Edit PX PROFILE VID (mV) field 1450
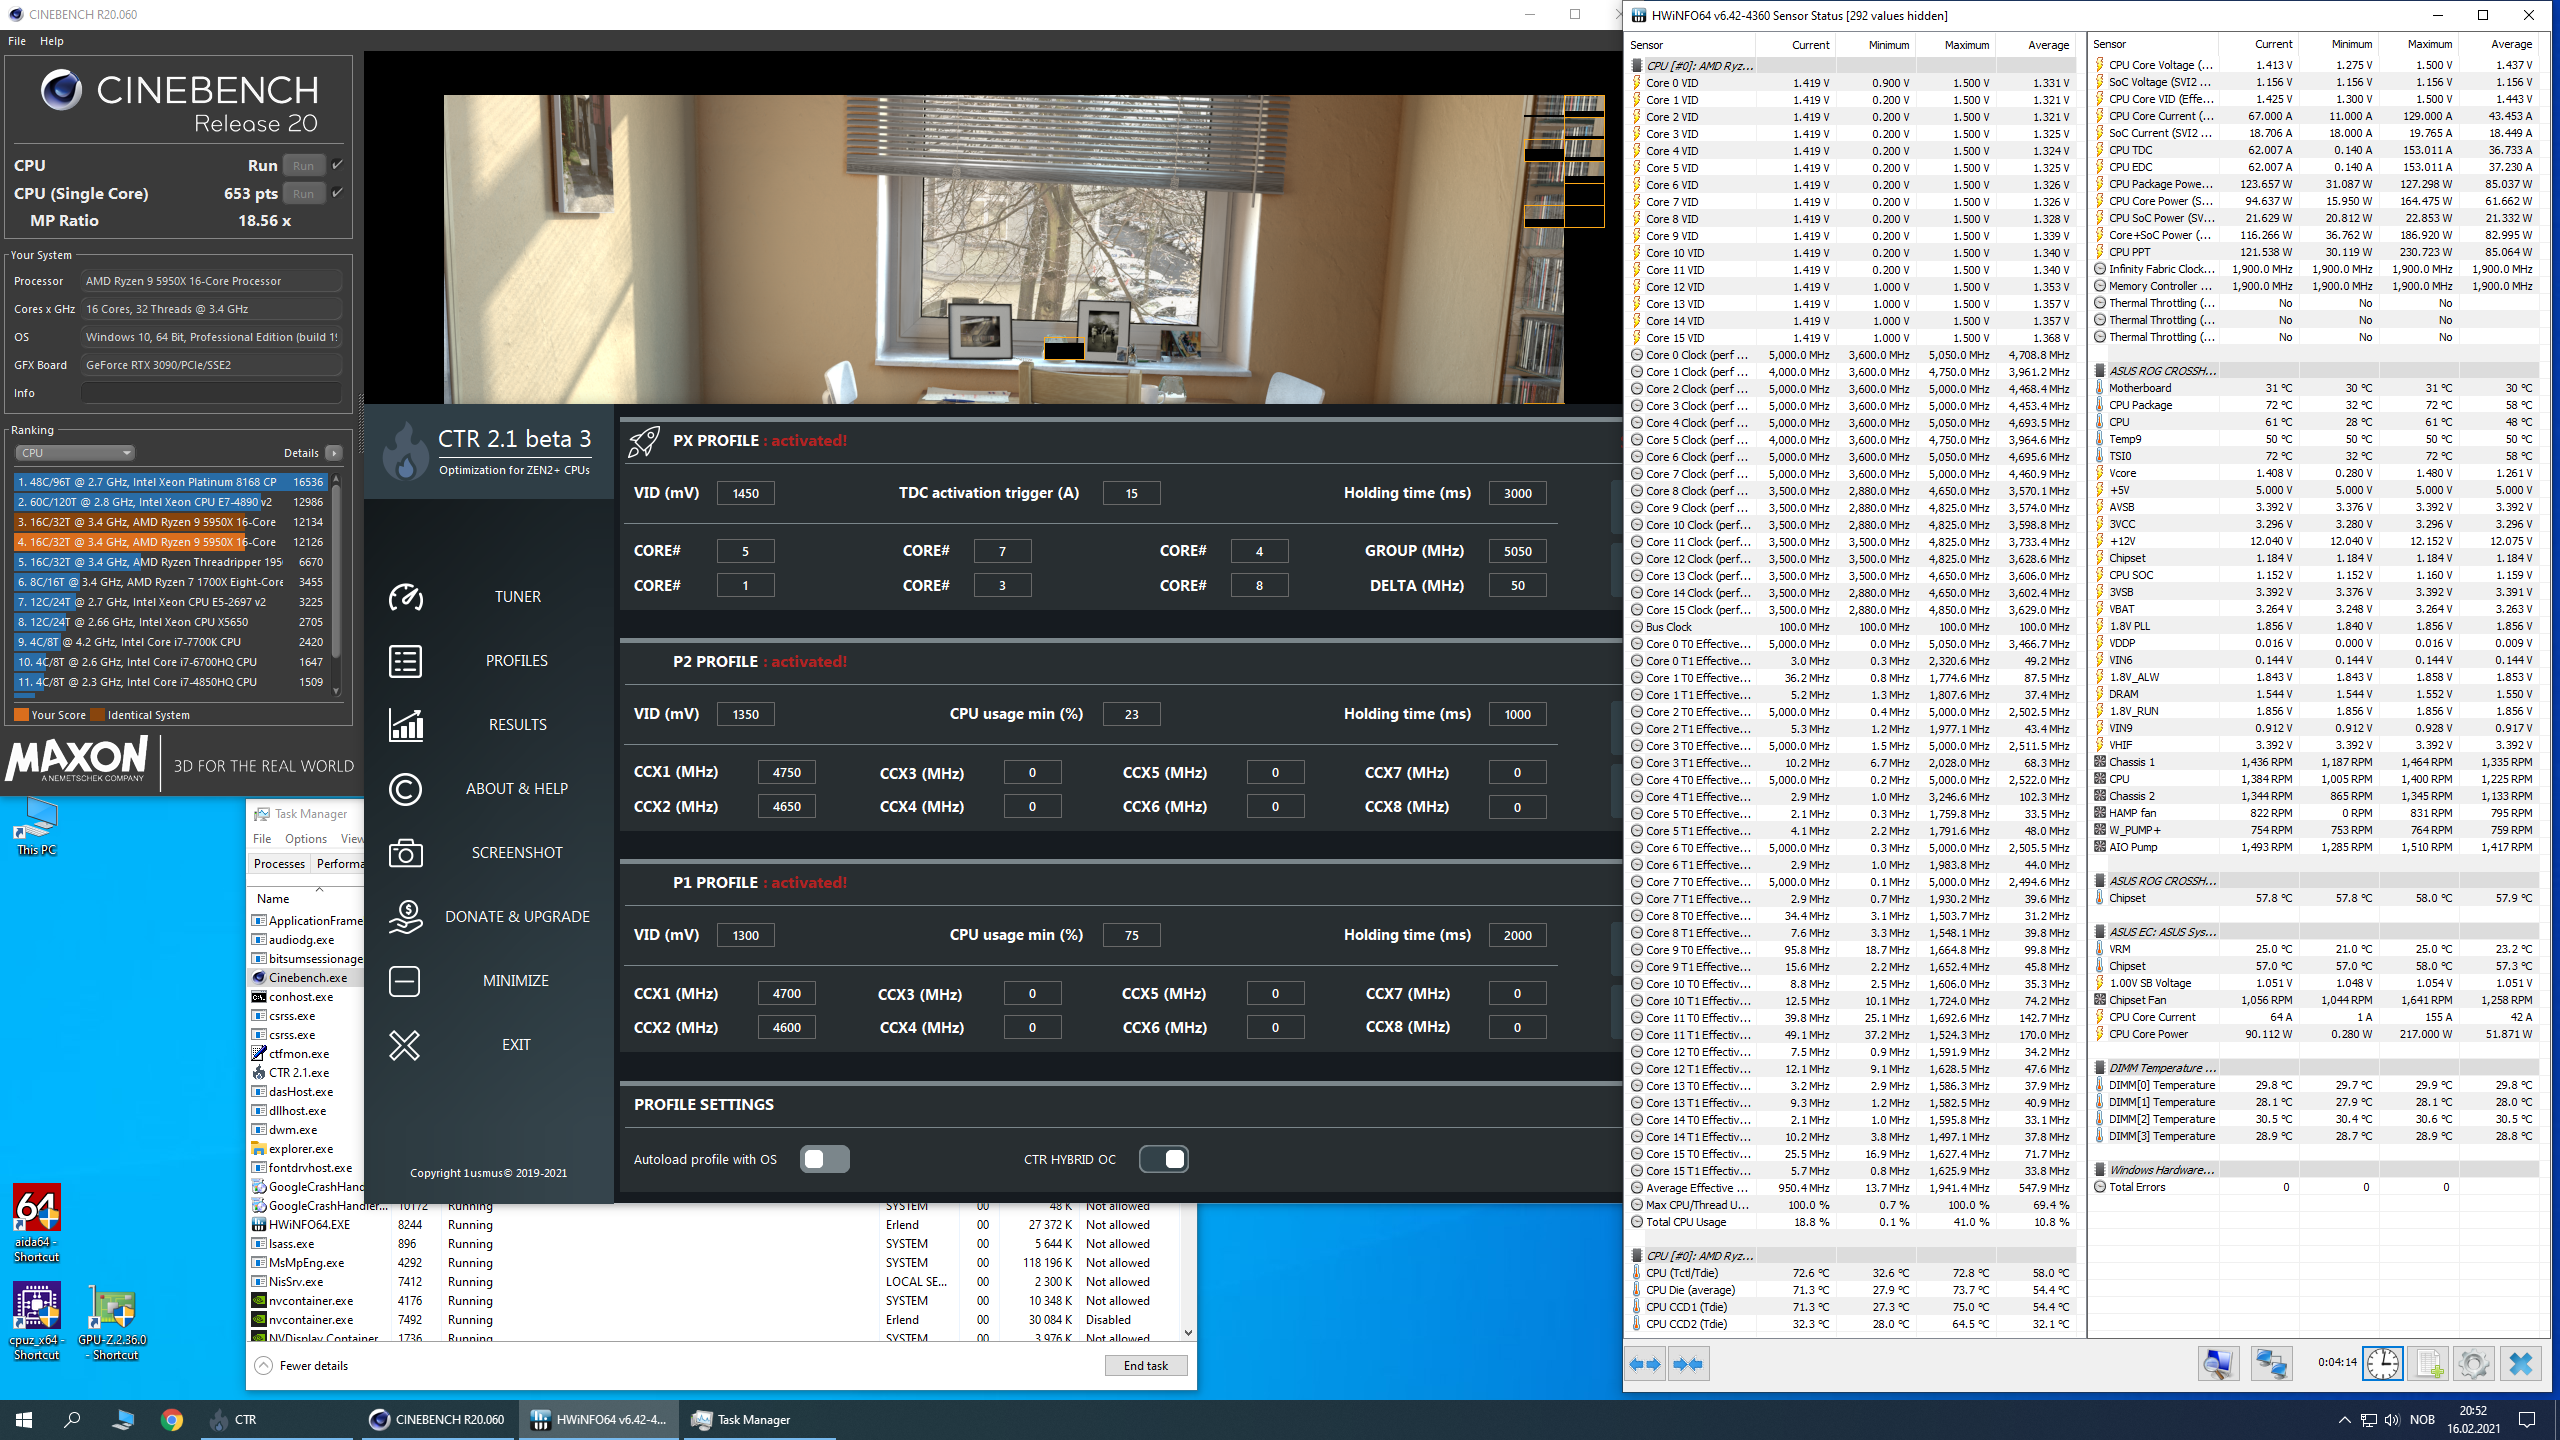Viewport: 2560px width, 1440px height. (x=745, y=493)
